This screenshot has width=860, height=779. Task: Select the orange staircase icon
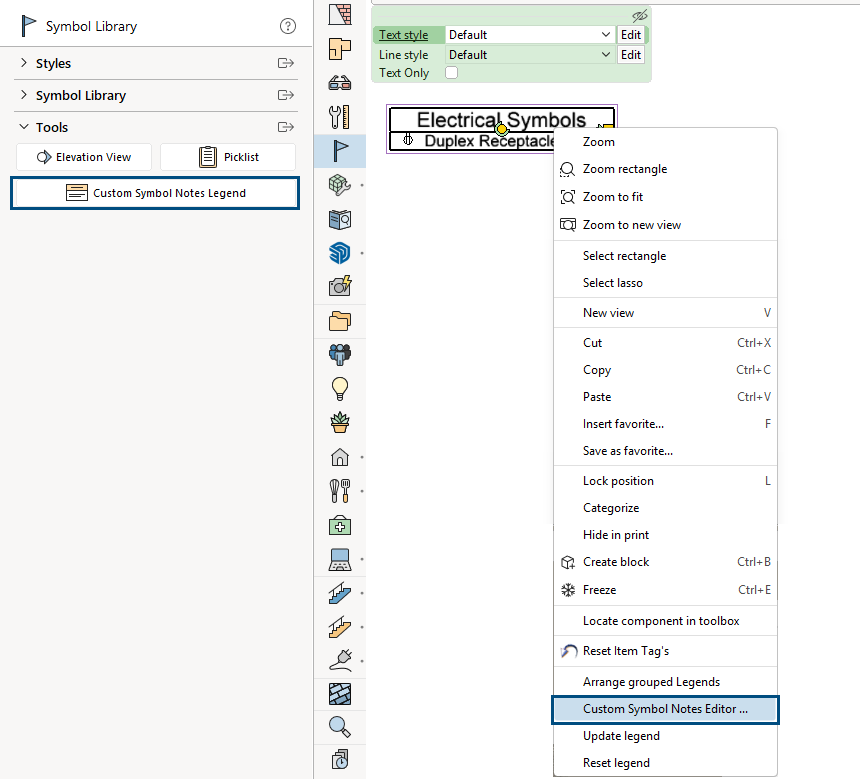click(340, 627)
